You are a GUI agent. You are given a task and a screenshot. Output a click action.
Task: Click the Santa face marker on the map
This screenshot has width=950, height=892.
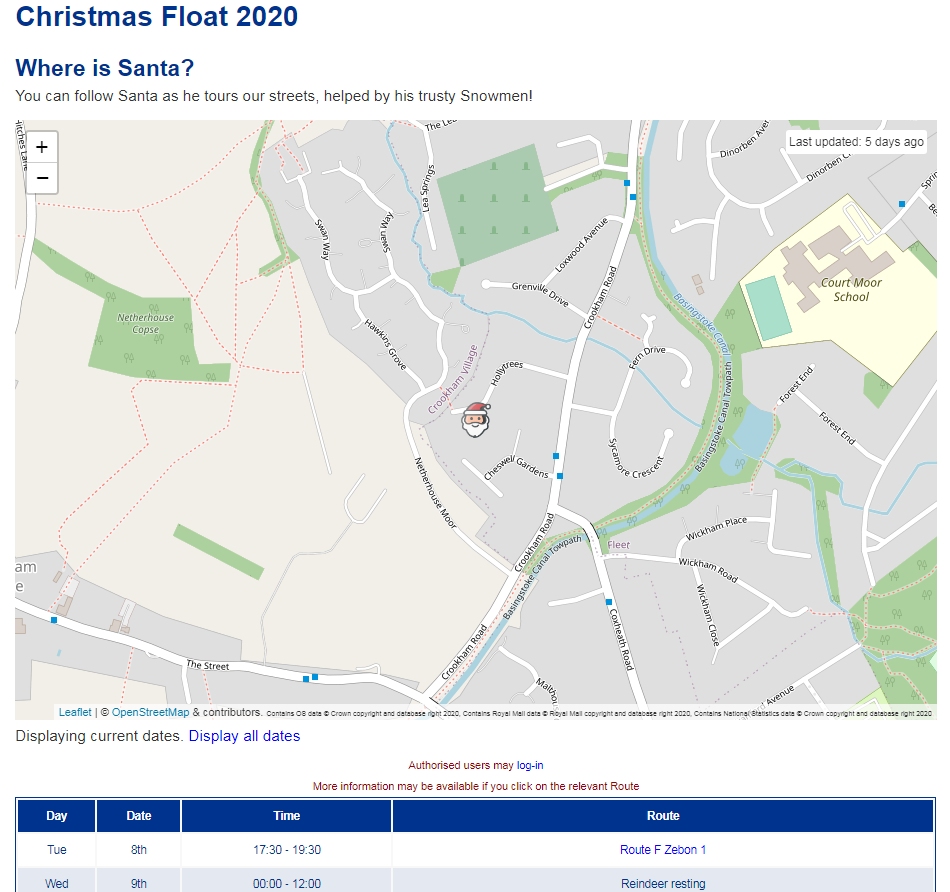click(475, 421)
